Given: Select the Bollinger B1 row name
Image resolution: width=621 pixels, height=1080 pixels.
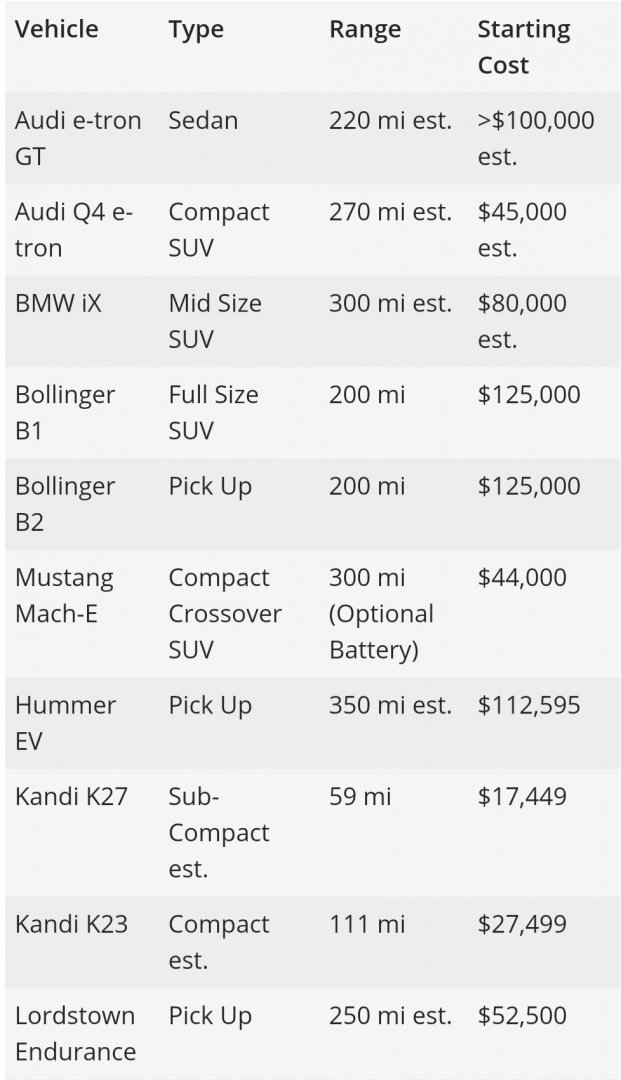Looking at the screenshot, I should click(x=65, y=412).
